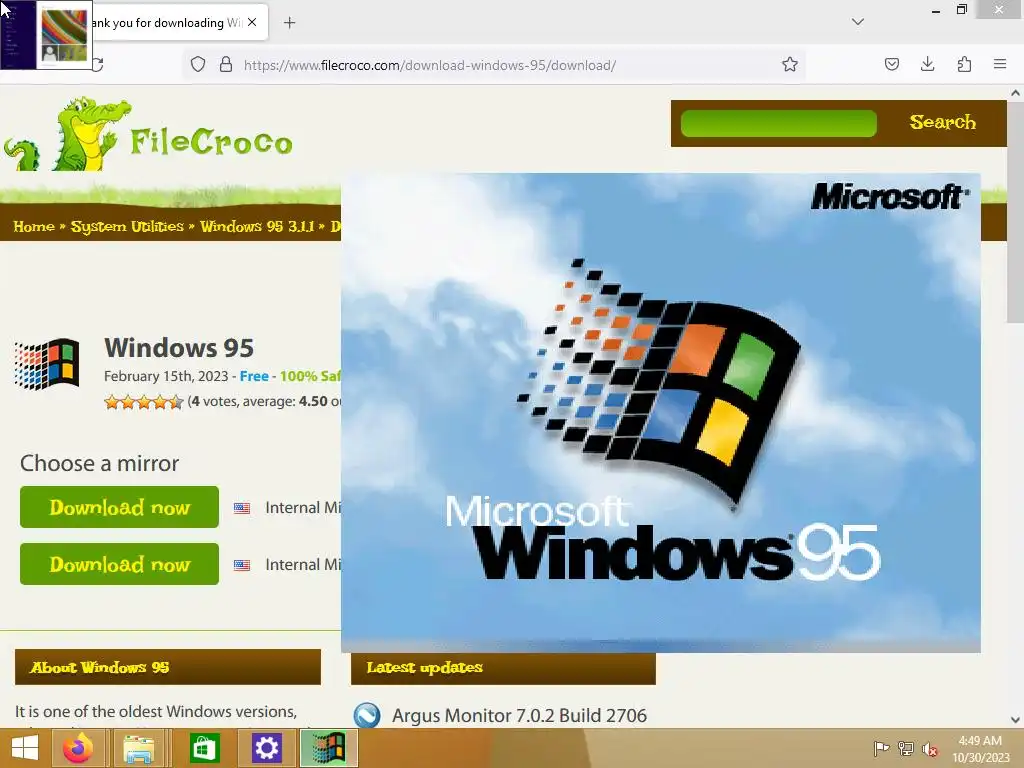
Task: Click the About Windows 95 header
Action: pos(168,667)
